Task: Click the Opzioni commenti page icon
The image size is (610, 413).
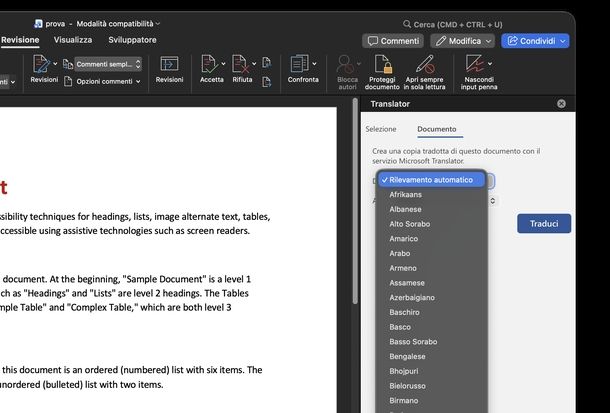Action: 68,81
